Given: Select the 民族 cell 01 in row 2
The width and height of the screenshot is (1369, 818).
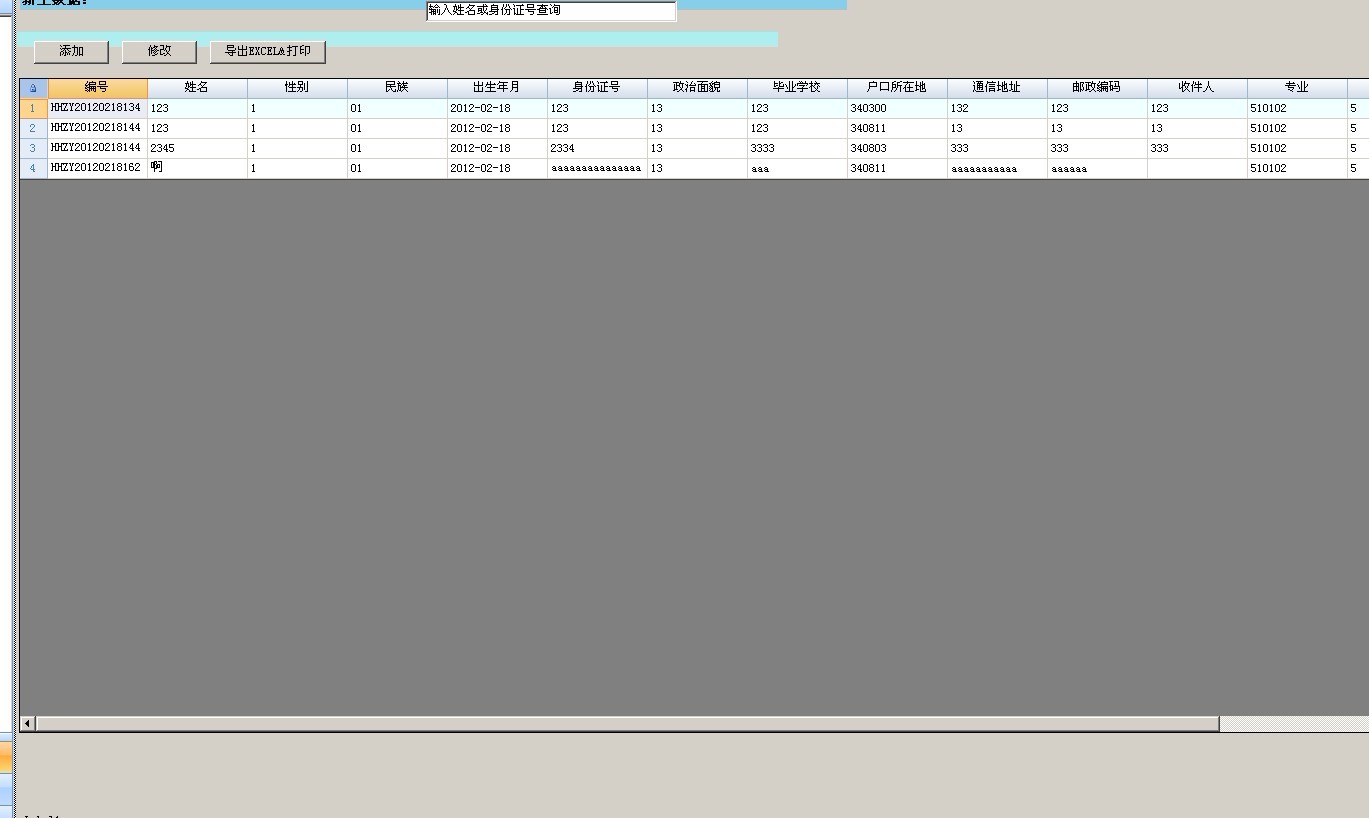Looking at the screenshot, I should click(x=397, y=128).
